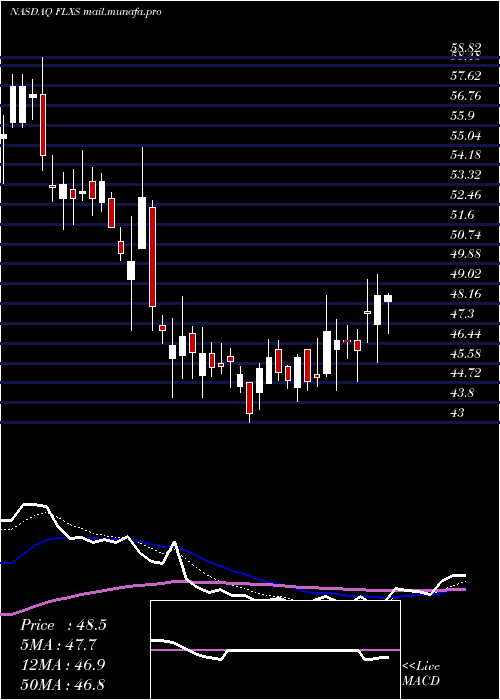Click the 51.6 price label
Viewport: 500px width, 700px height.
[462, 214]
